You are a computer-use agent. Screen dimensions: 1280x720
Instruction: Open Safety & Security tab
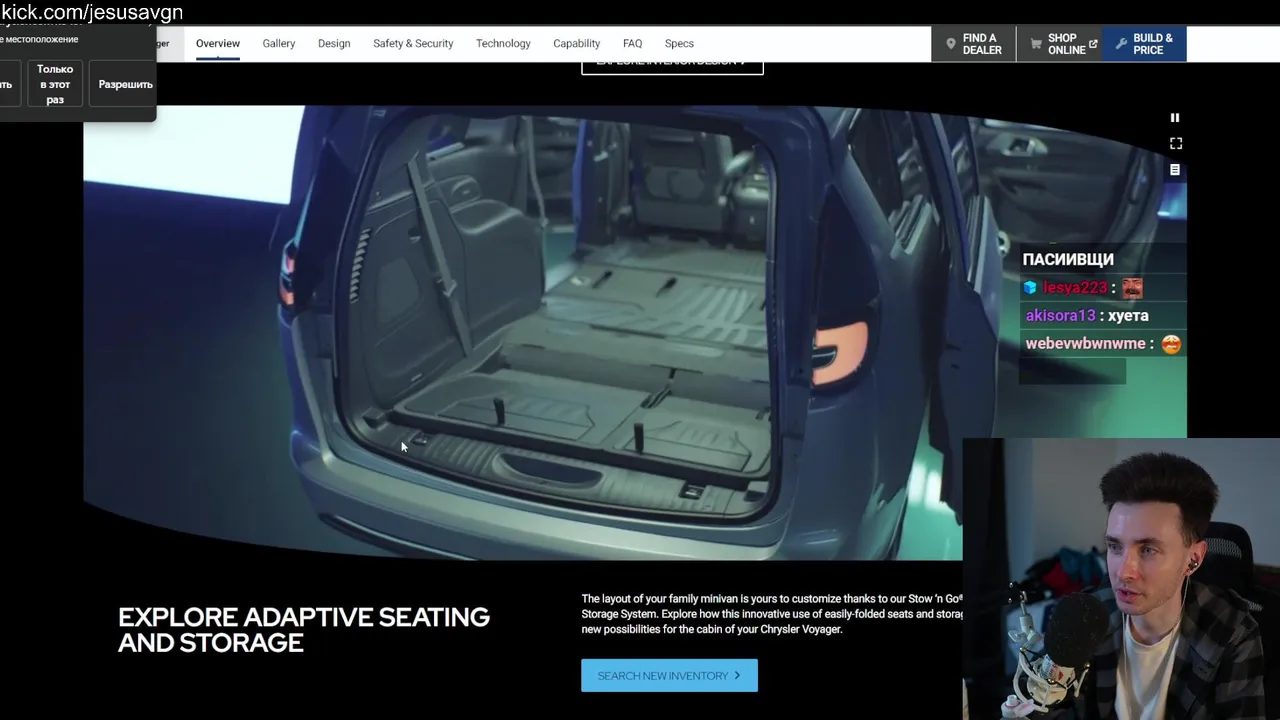(x=413, y=43)
